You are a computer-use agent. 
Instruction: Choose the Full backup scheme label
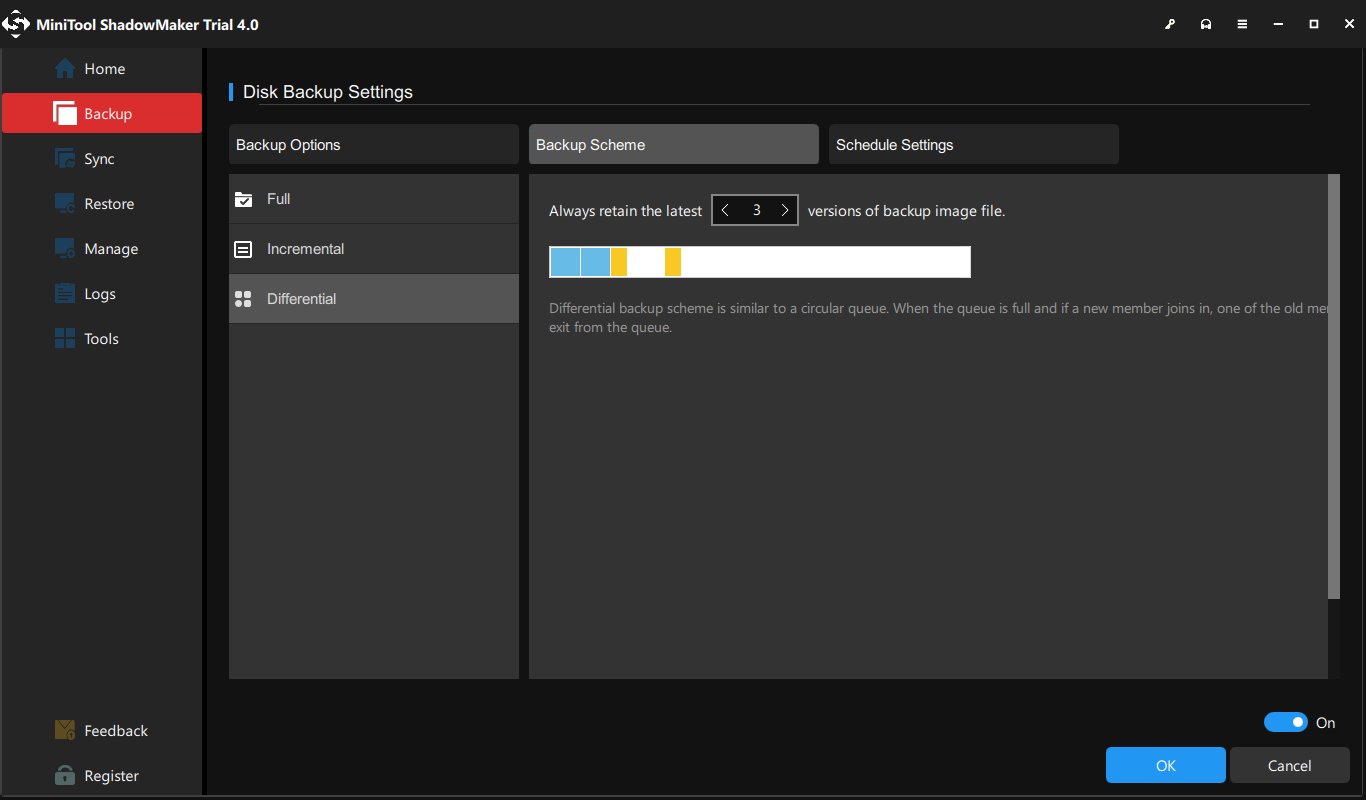click(278, 199)
